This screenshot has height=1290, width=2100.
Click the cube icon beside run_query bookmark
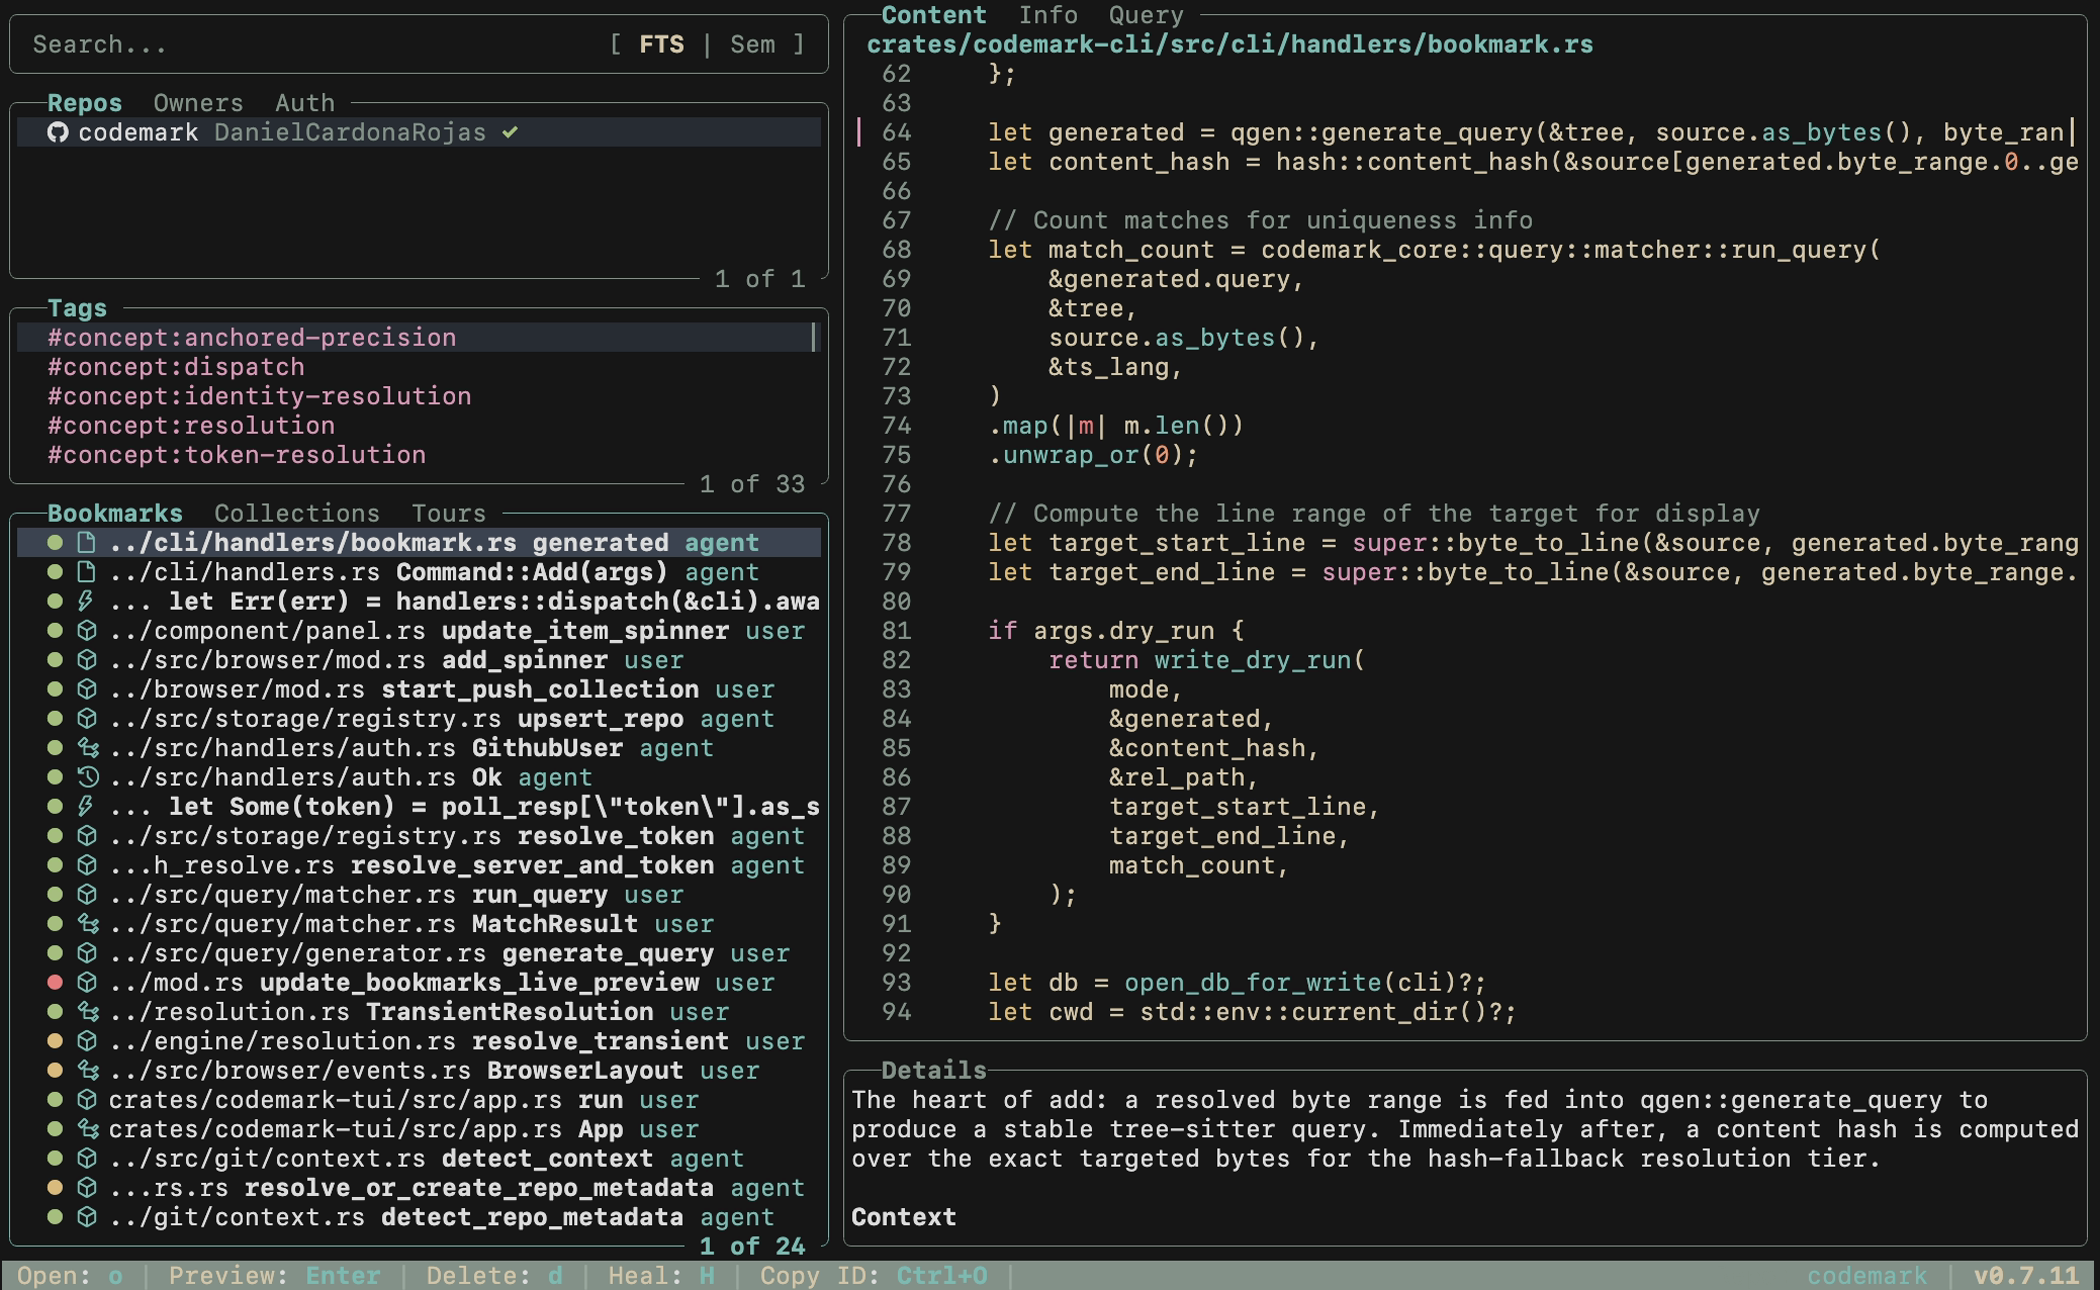(87, 894)
